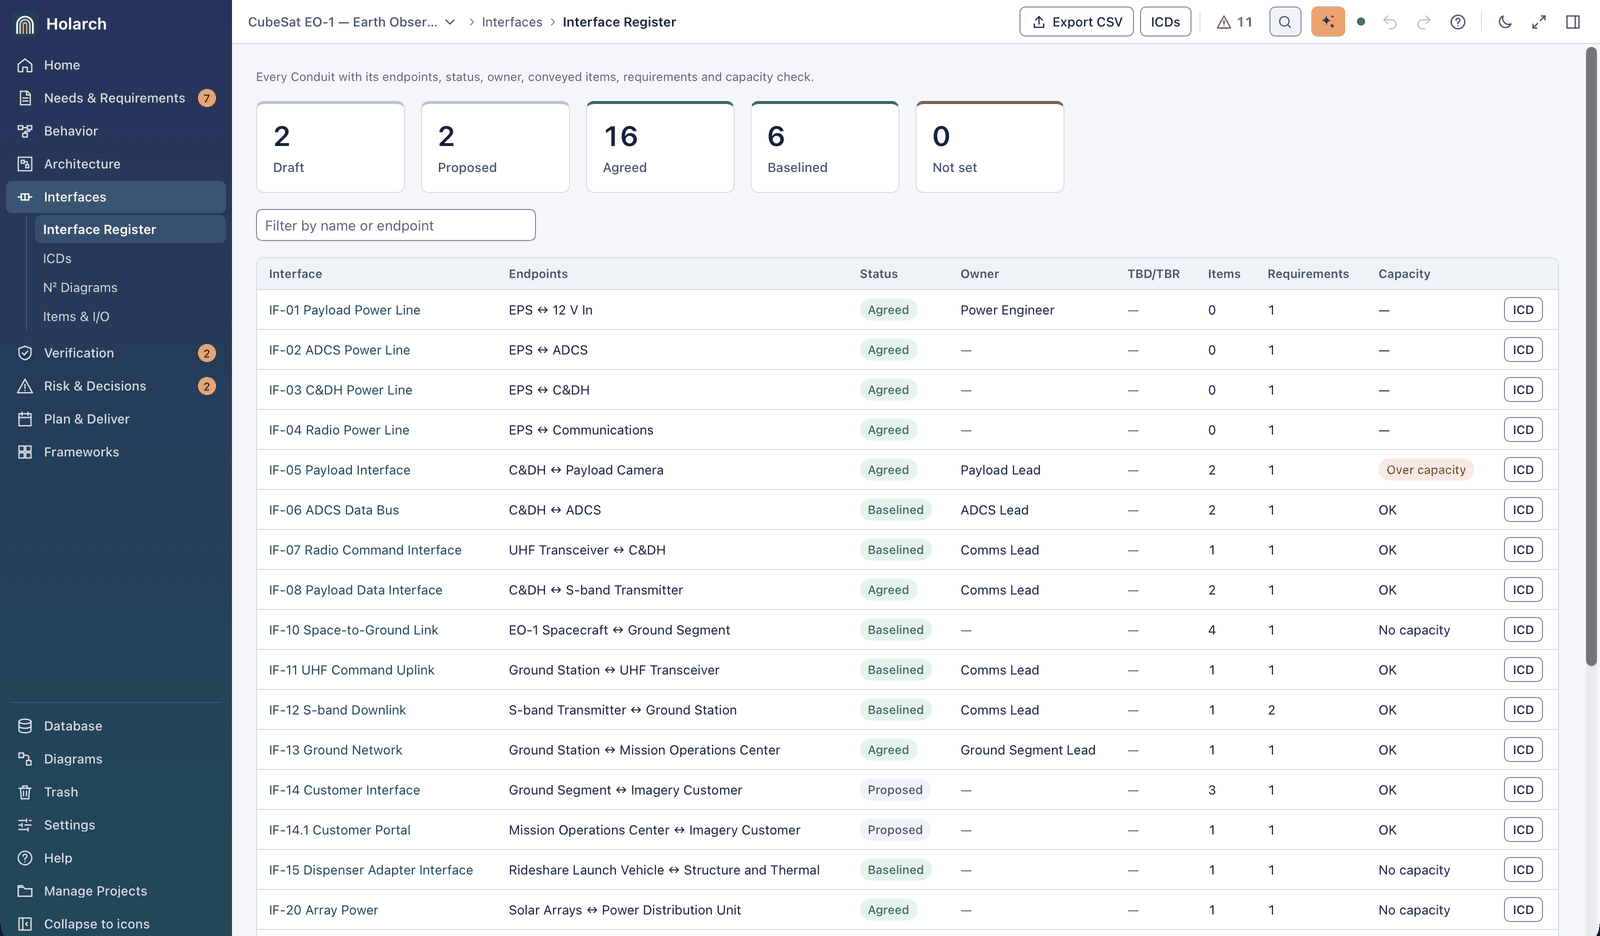Click the ICDs button in top bar
This screenshot has height=936, width=1600.
point(1165,22)
